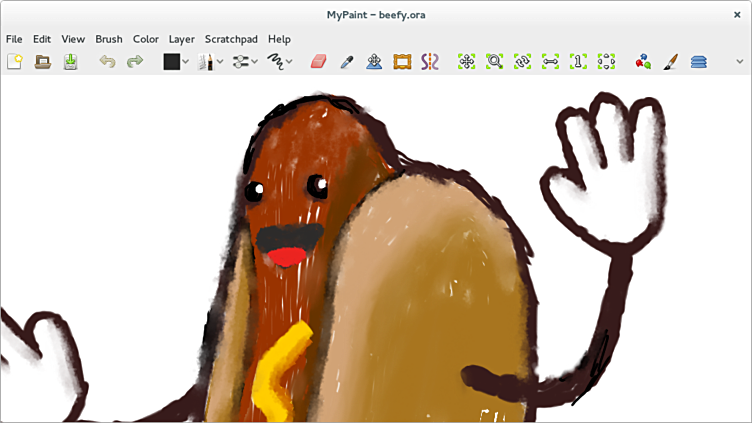This screenshot has width=752, height=423.
Task: Toggle the eraser mode
Action: (x=318, y=62)
